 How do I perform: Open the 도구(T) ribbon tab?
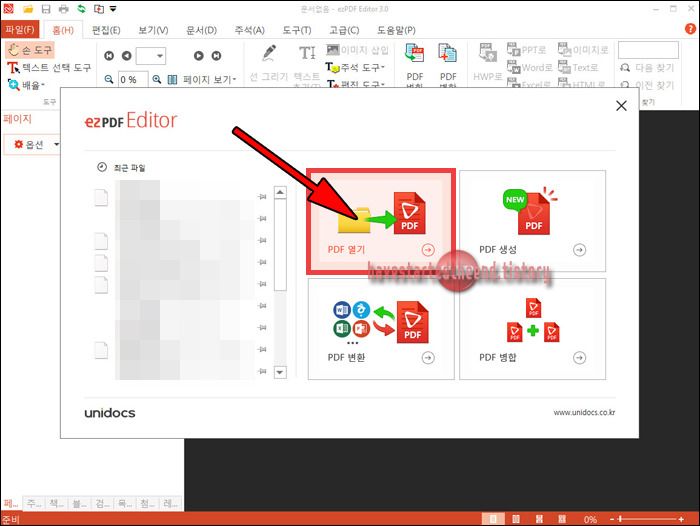297,30
